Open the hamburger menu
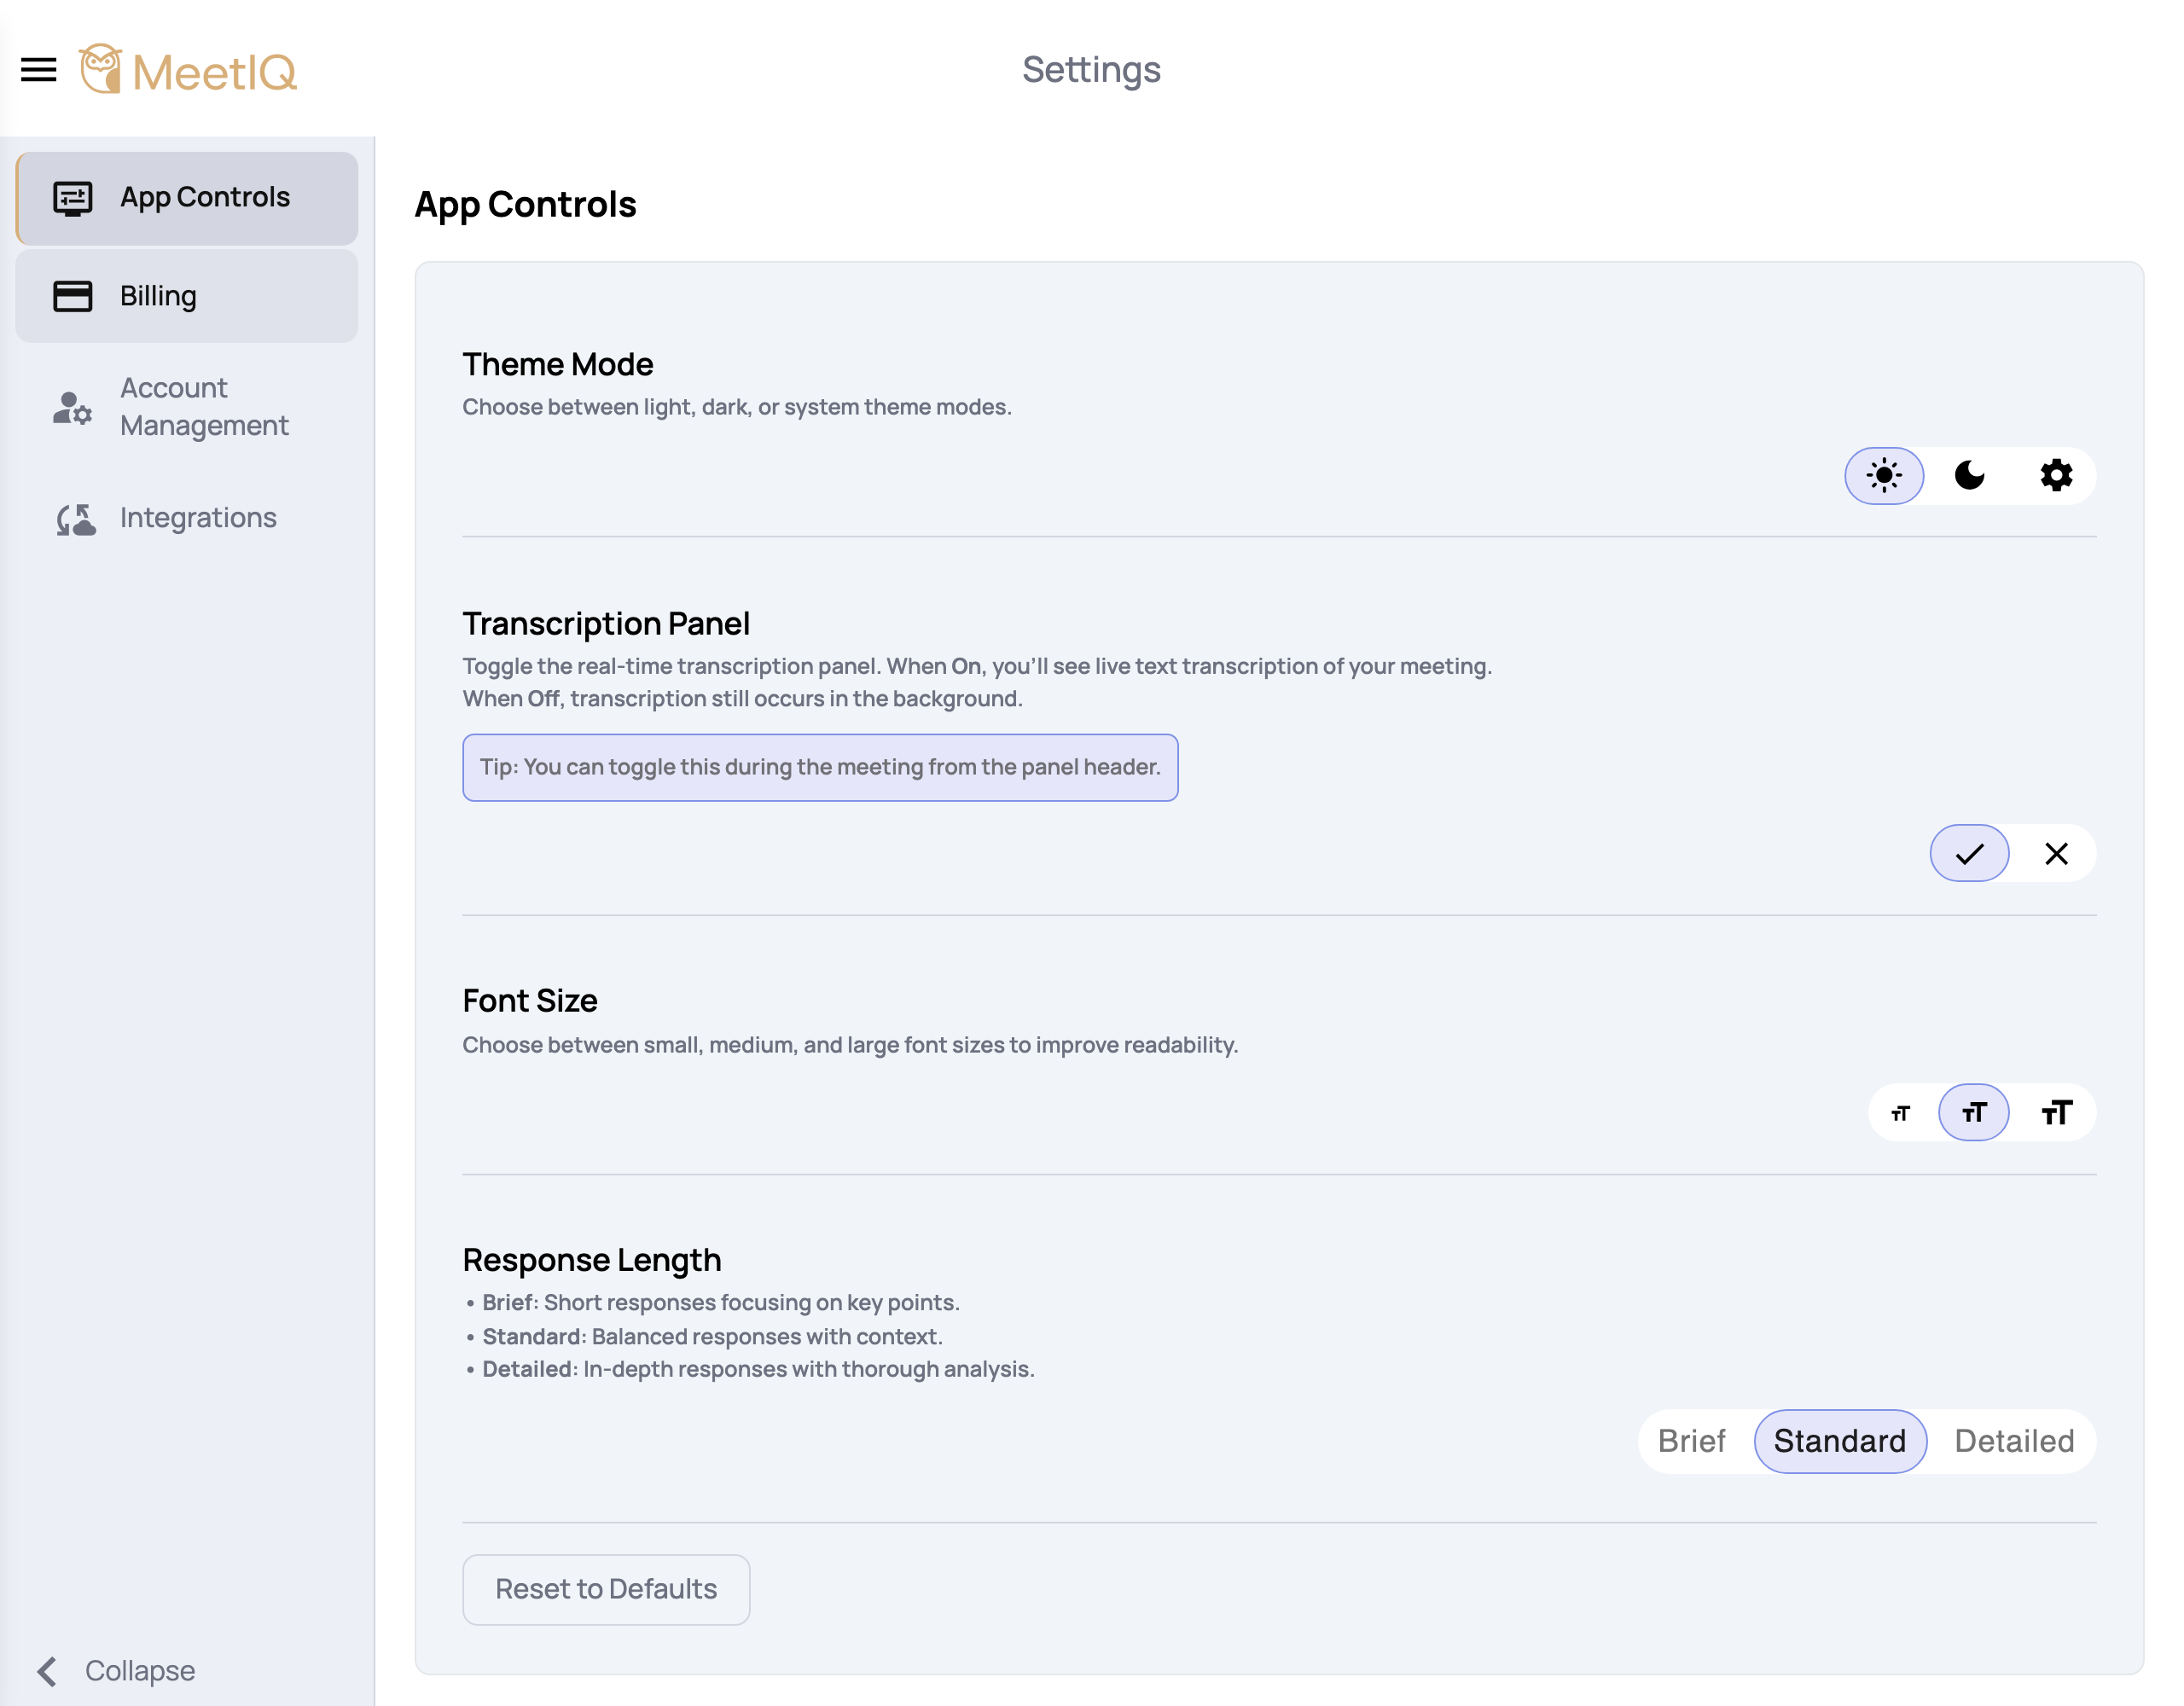The width and height of the screenshot is (2184, 1706). [39, 70]
